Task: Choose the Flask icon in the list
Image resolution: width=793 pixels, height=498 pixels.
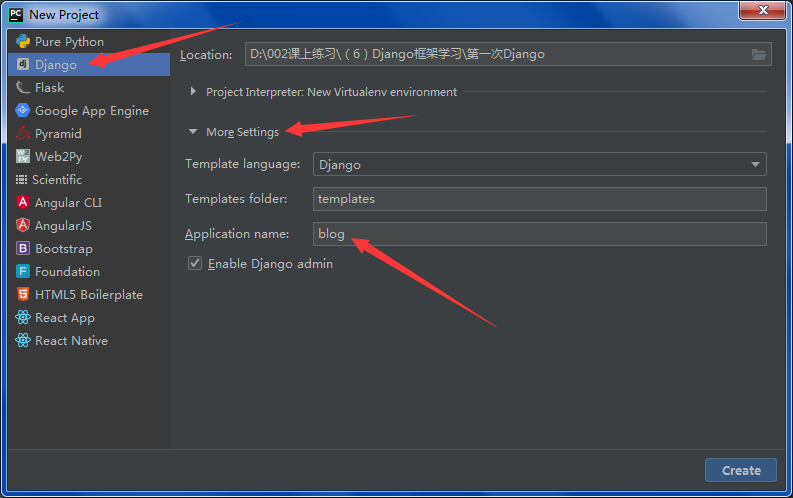Action: click(23, 87)
